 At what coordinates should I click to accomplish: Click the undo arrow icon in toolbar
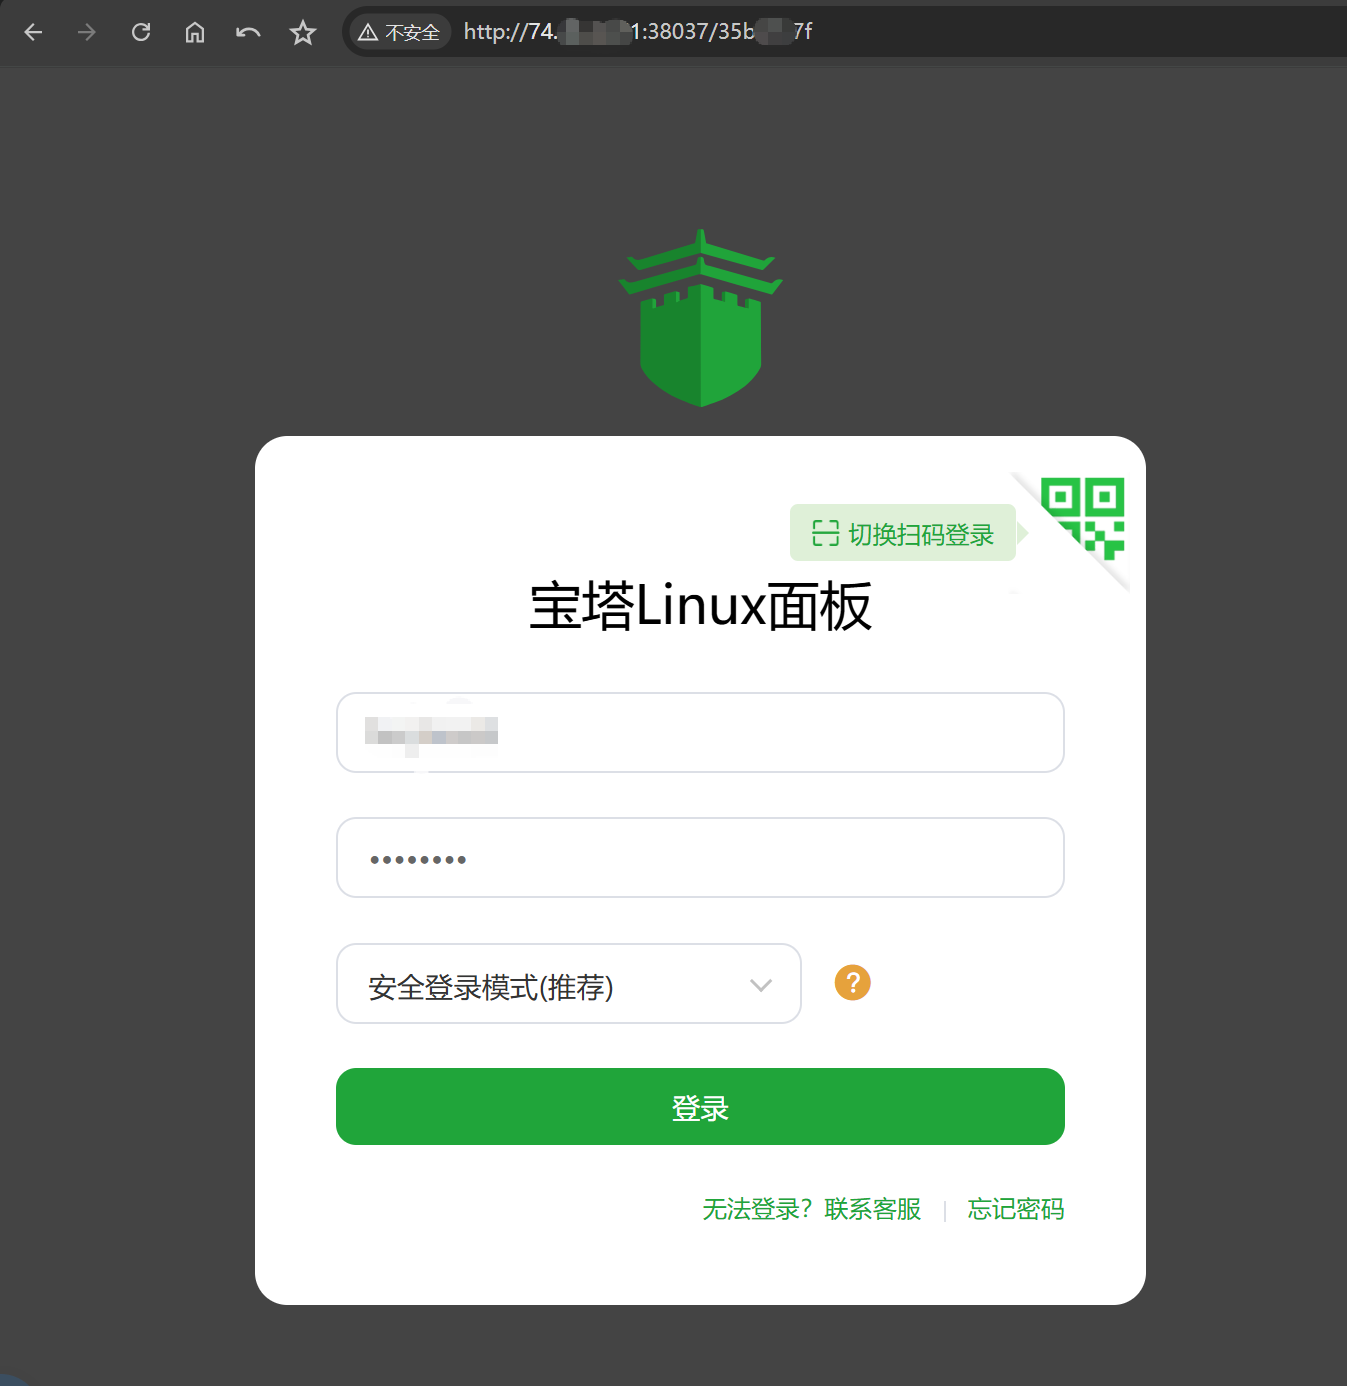[x=248, y=32]
